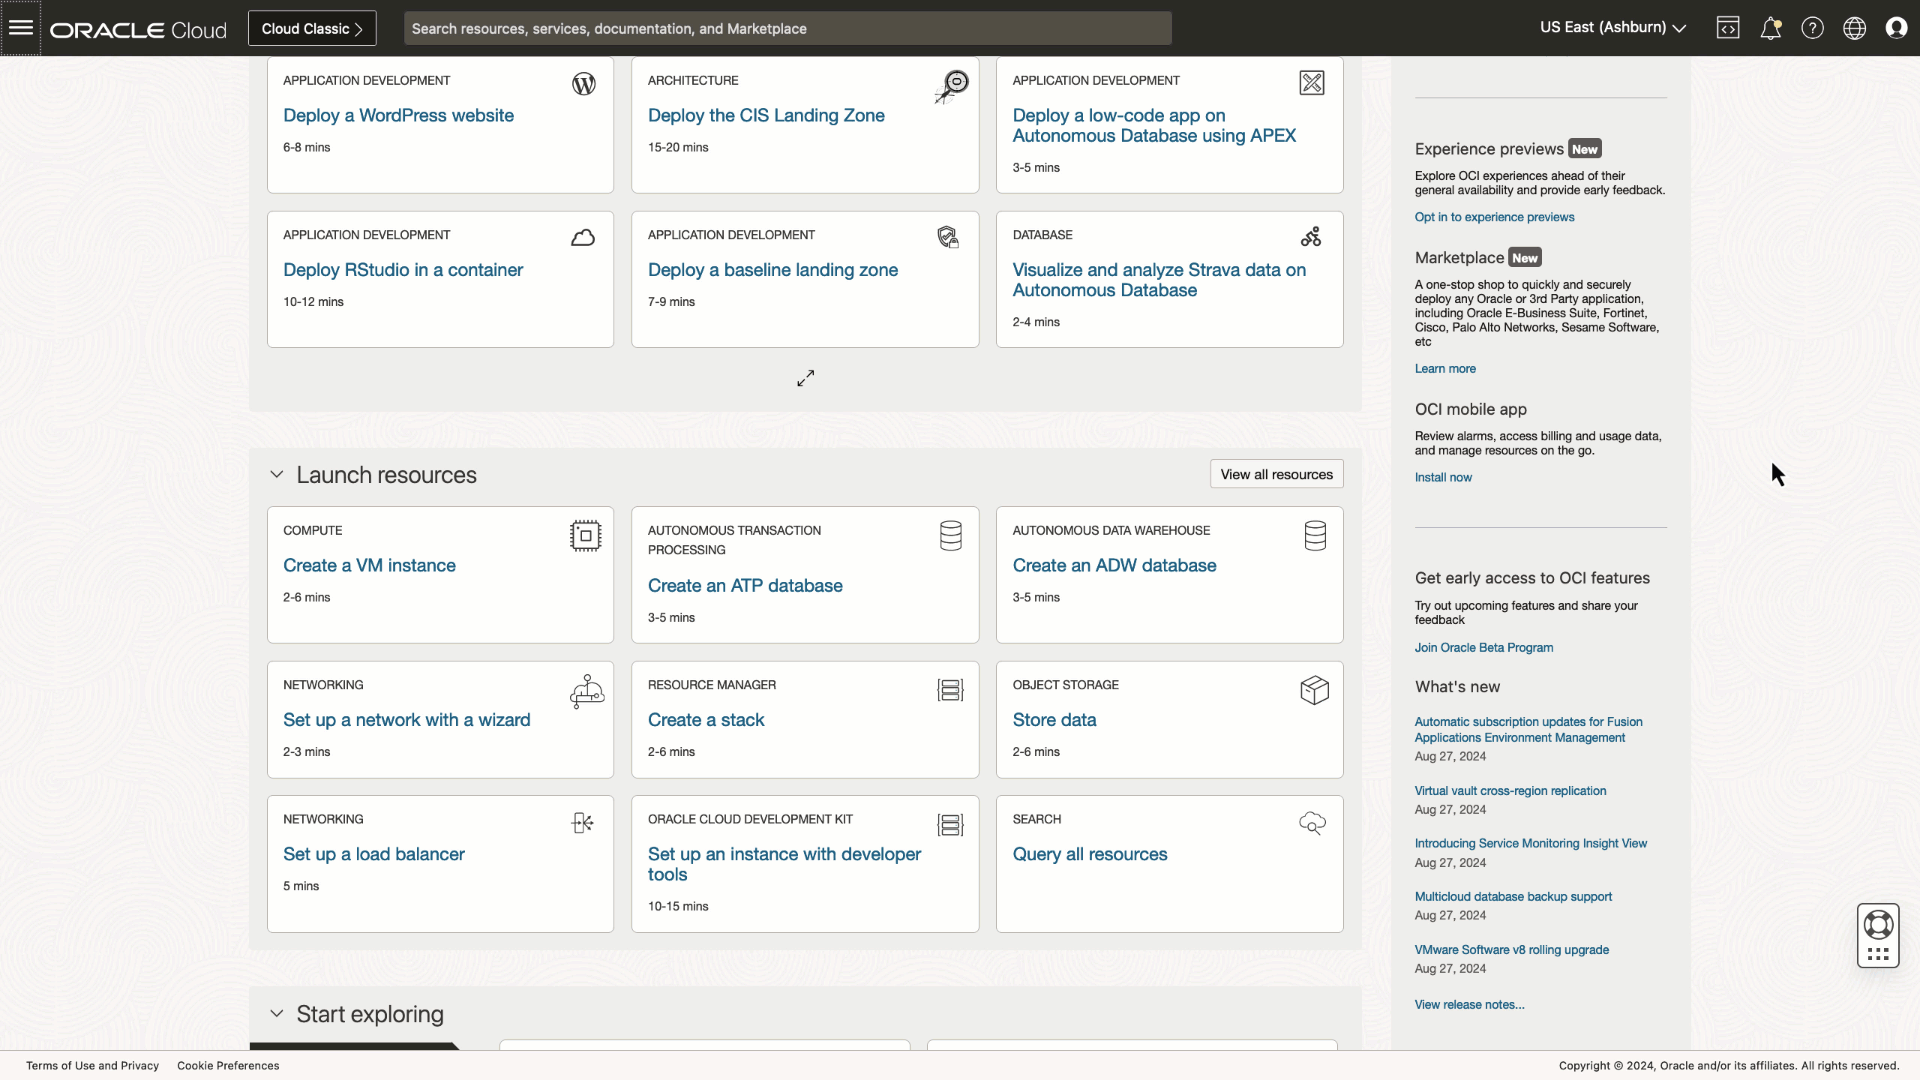Select the language globe icon
The height and width of the screenshot is (1080, 1920).
(x=1855, y=27)
